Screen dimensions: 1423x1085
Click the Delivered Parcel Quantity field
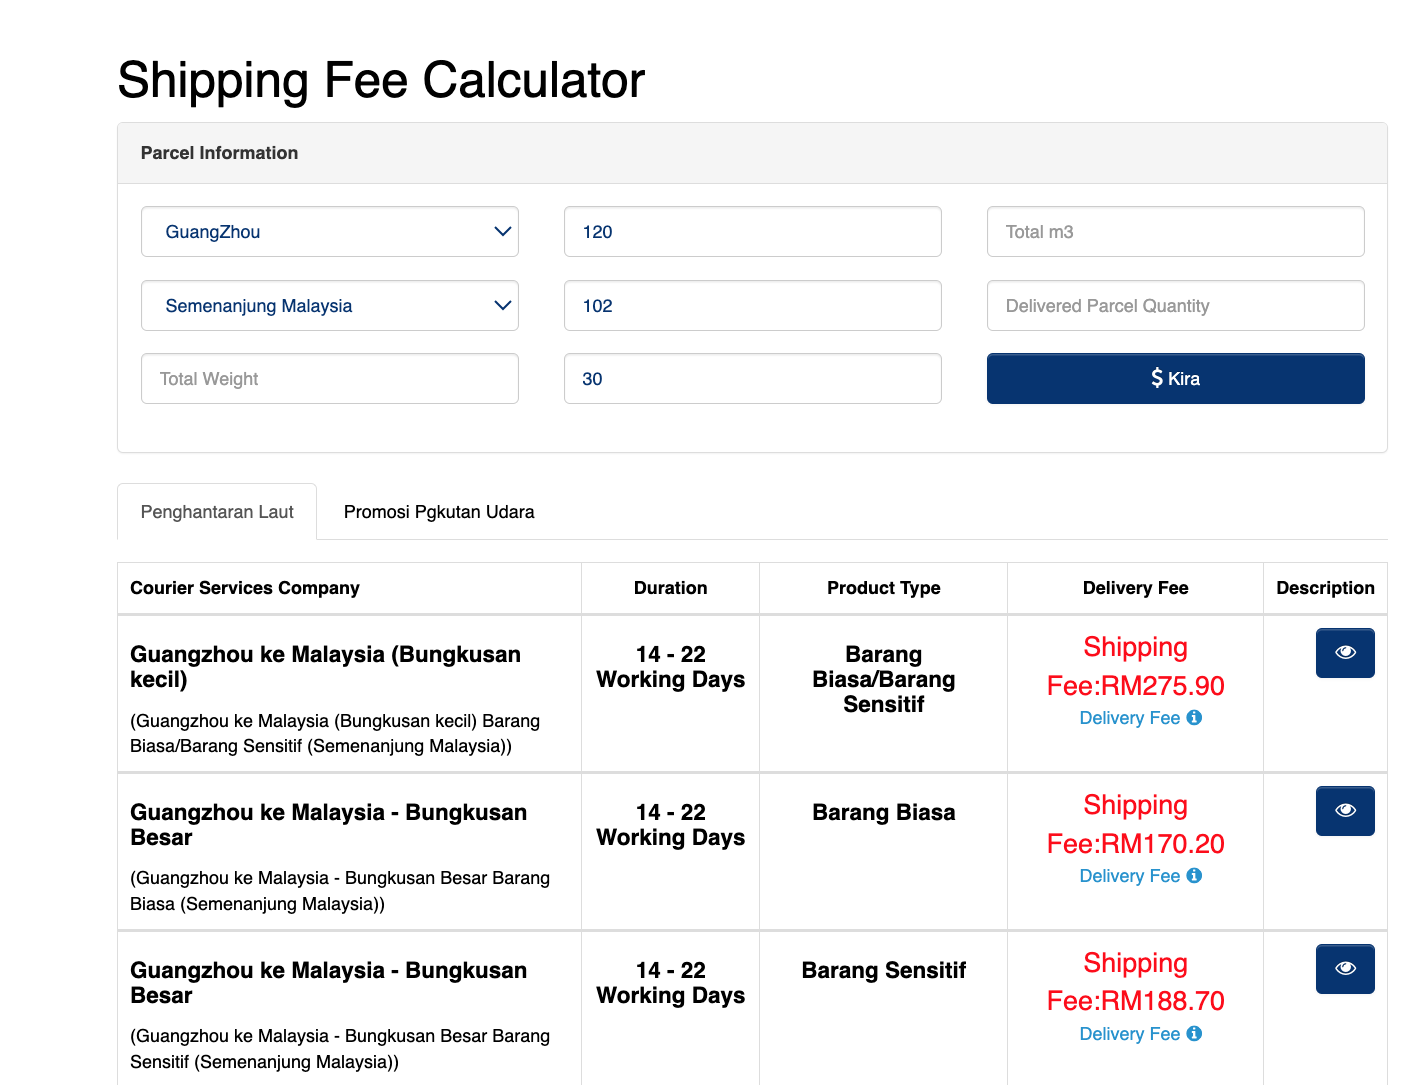[x=1175, y=306]
